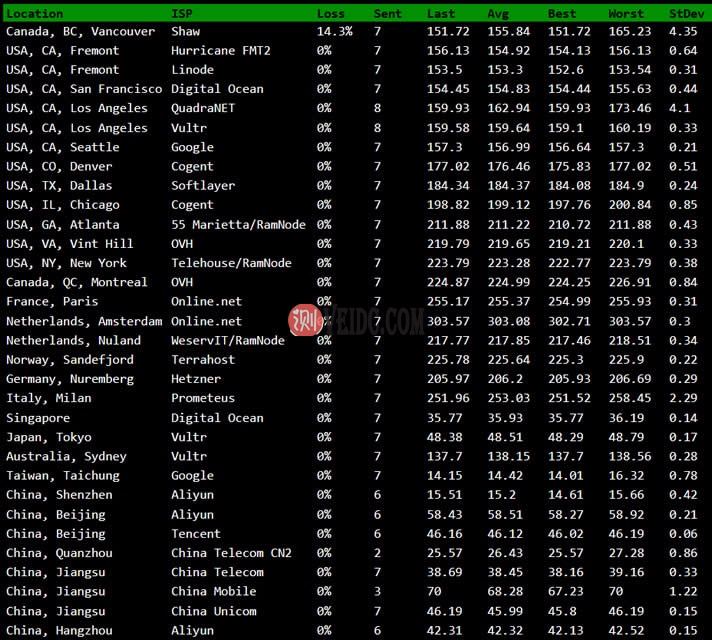Click last value 303.57 in the Last column
The width and height of the screenshot is (712, 640).
pos(448,321)
